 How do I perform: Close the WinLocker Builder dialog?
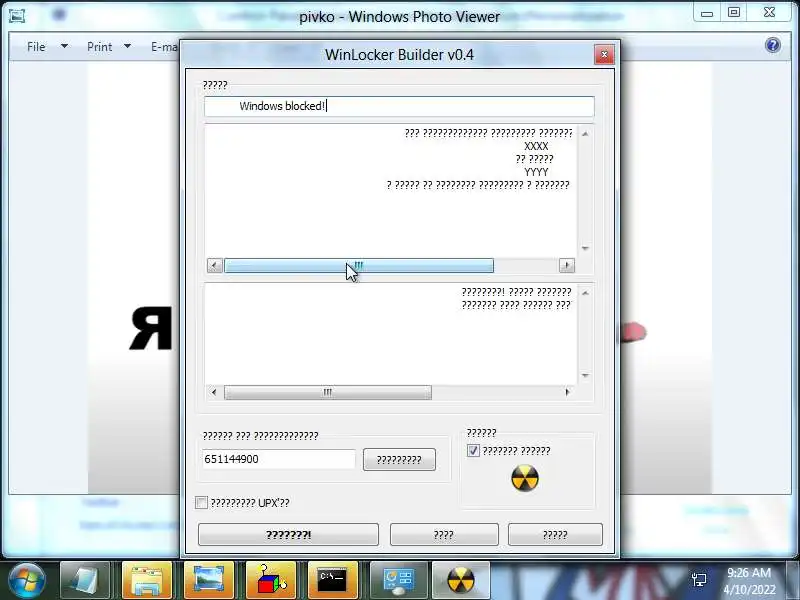[x=604, y=55]
